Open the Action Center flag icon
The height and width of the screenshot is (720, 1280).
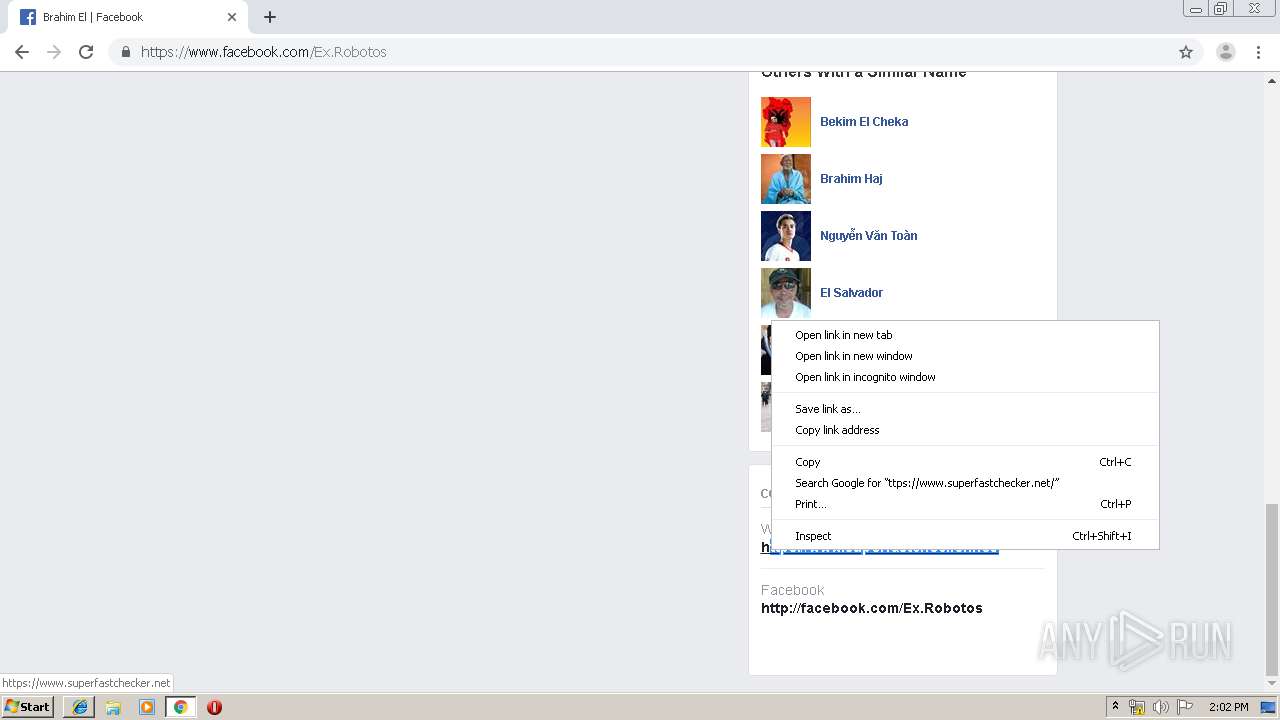(1185, 707)
